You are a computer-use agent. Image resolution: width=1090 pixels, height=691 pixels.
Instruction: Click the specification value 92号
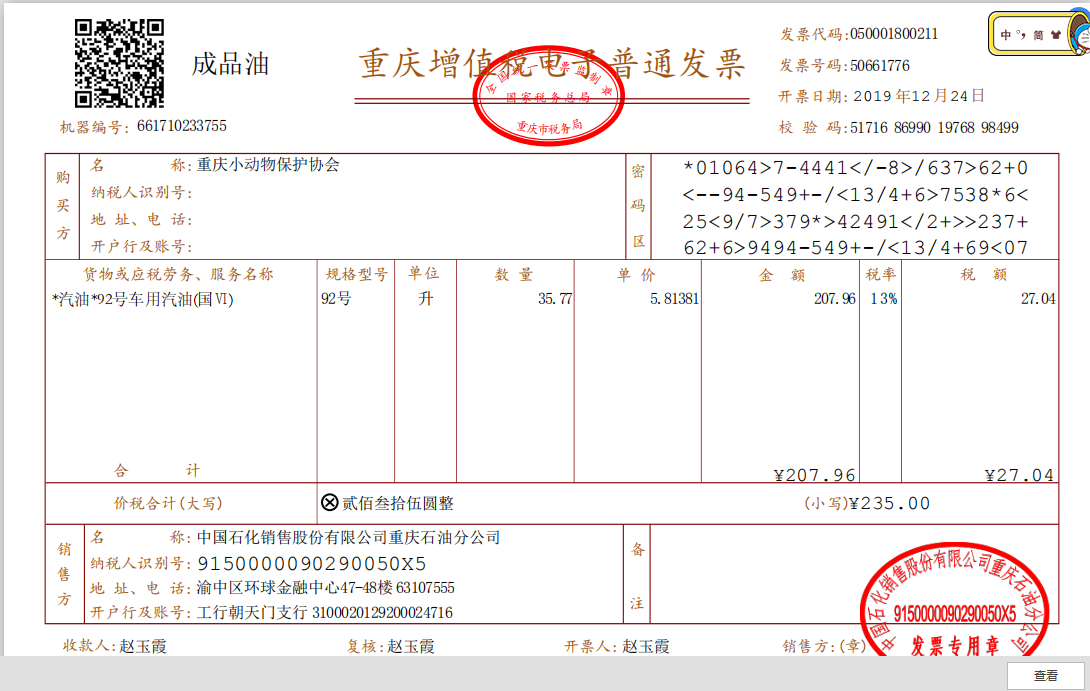(x=336, y=299)
